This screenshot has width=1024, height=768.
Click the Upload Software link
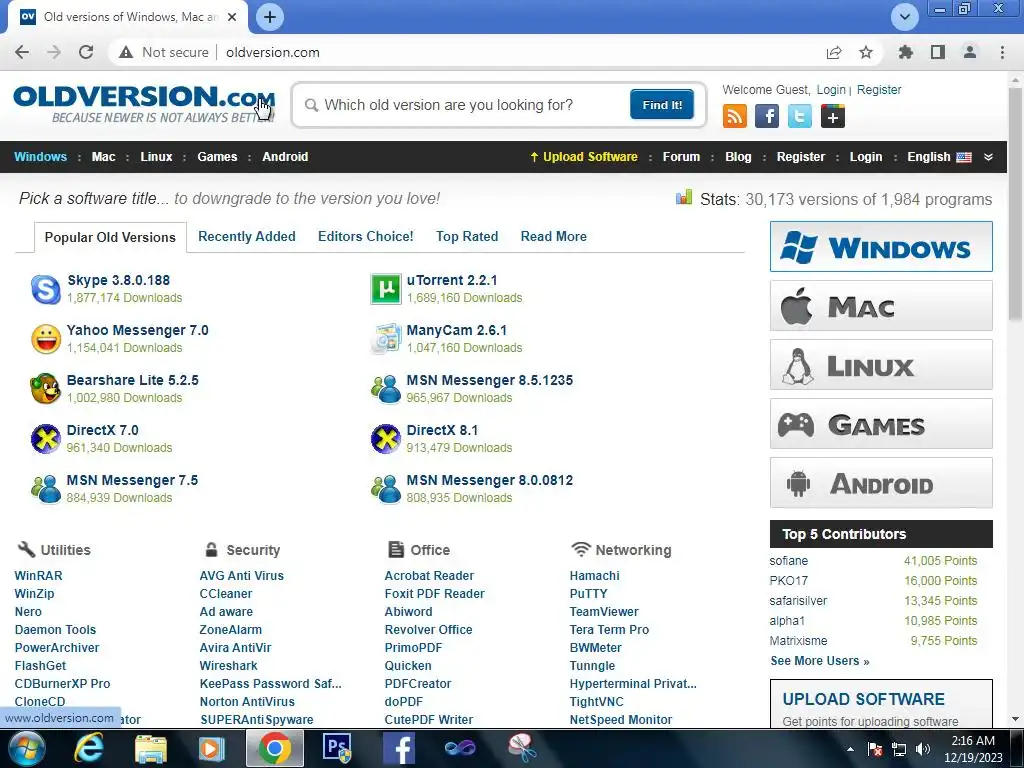pos(584,157)
